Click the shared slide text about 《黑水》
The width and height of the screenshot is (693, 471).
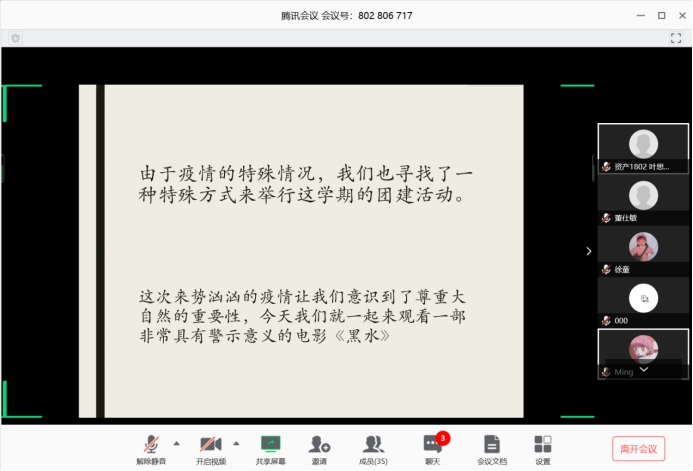(302, 316)
